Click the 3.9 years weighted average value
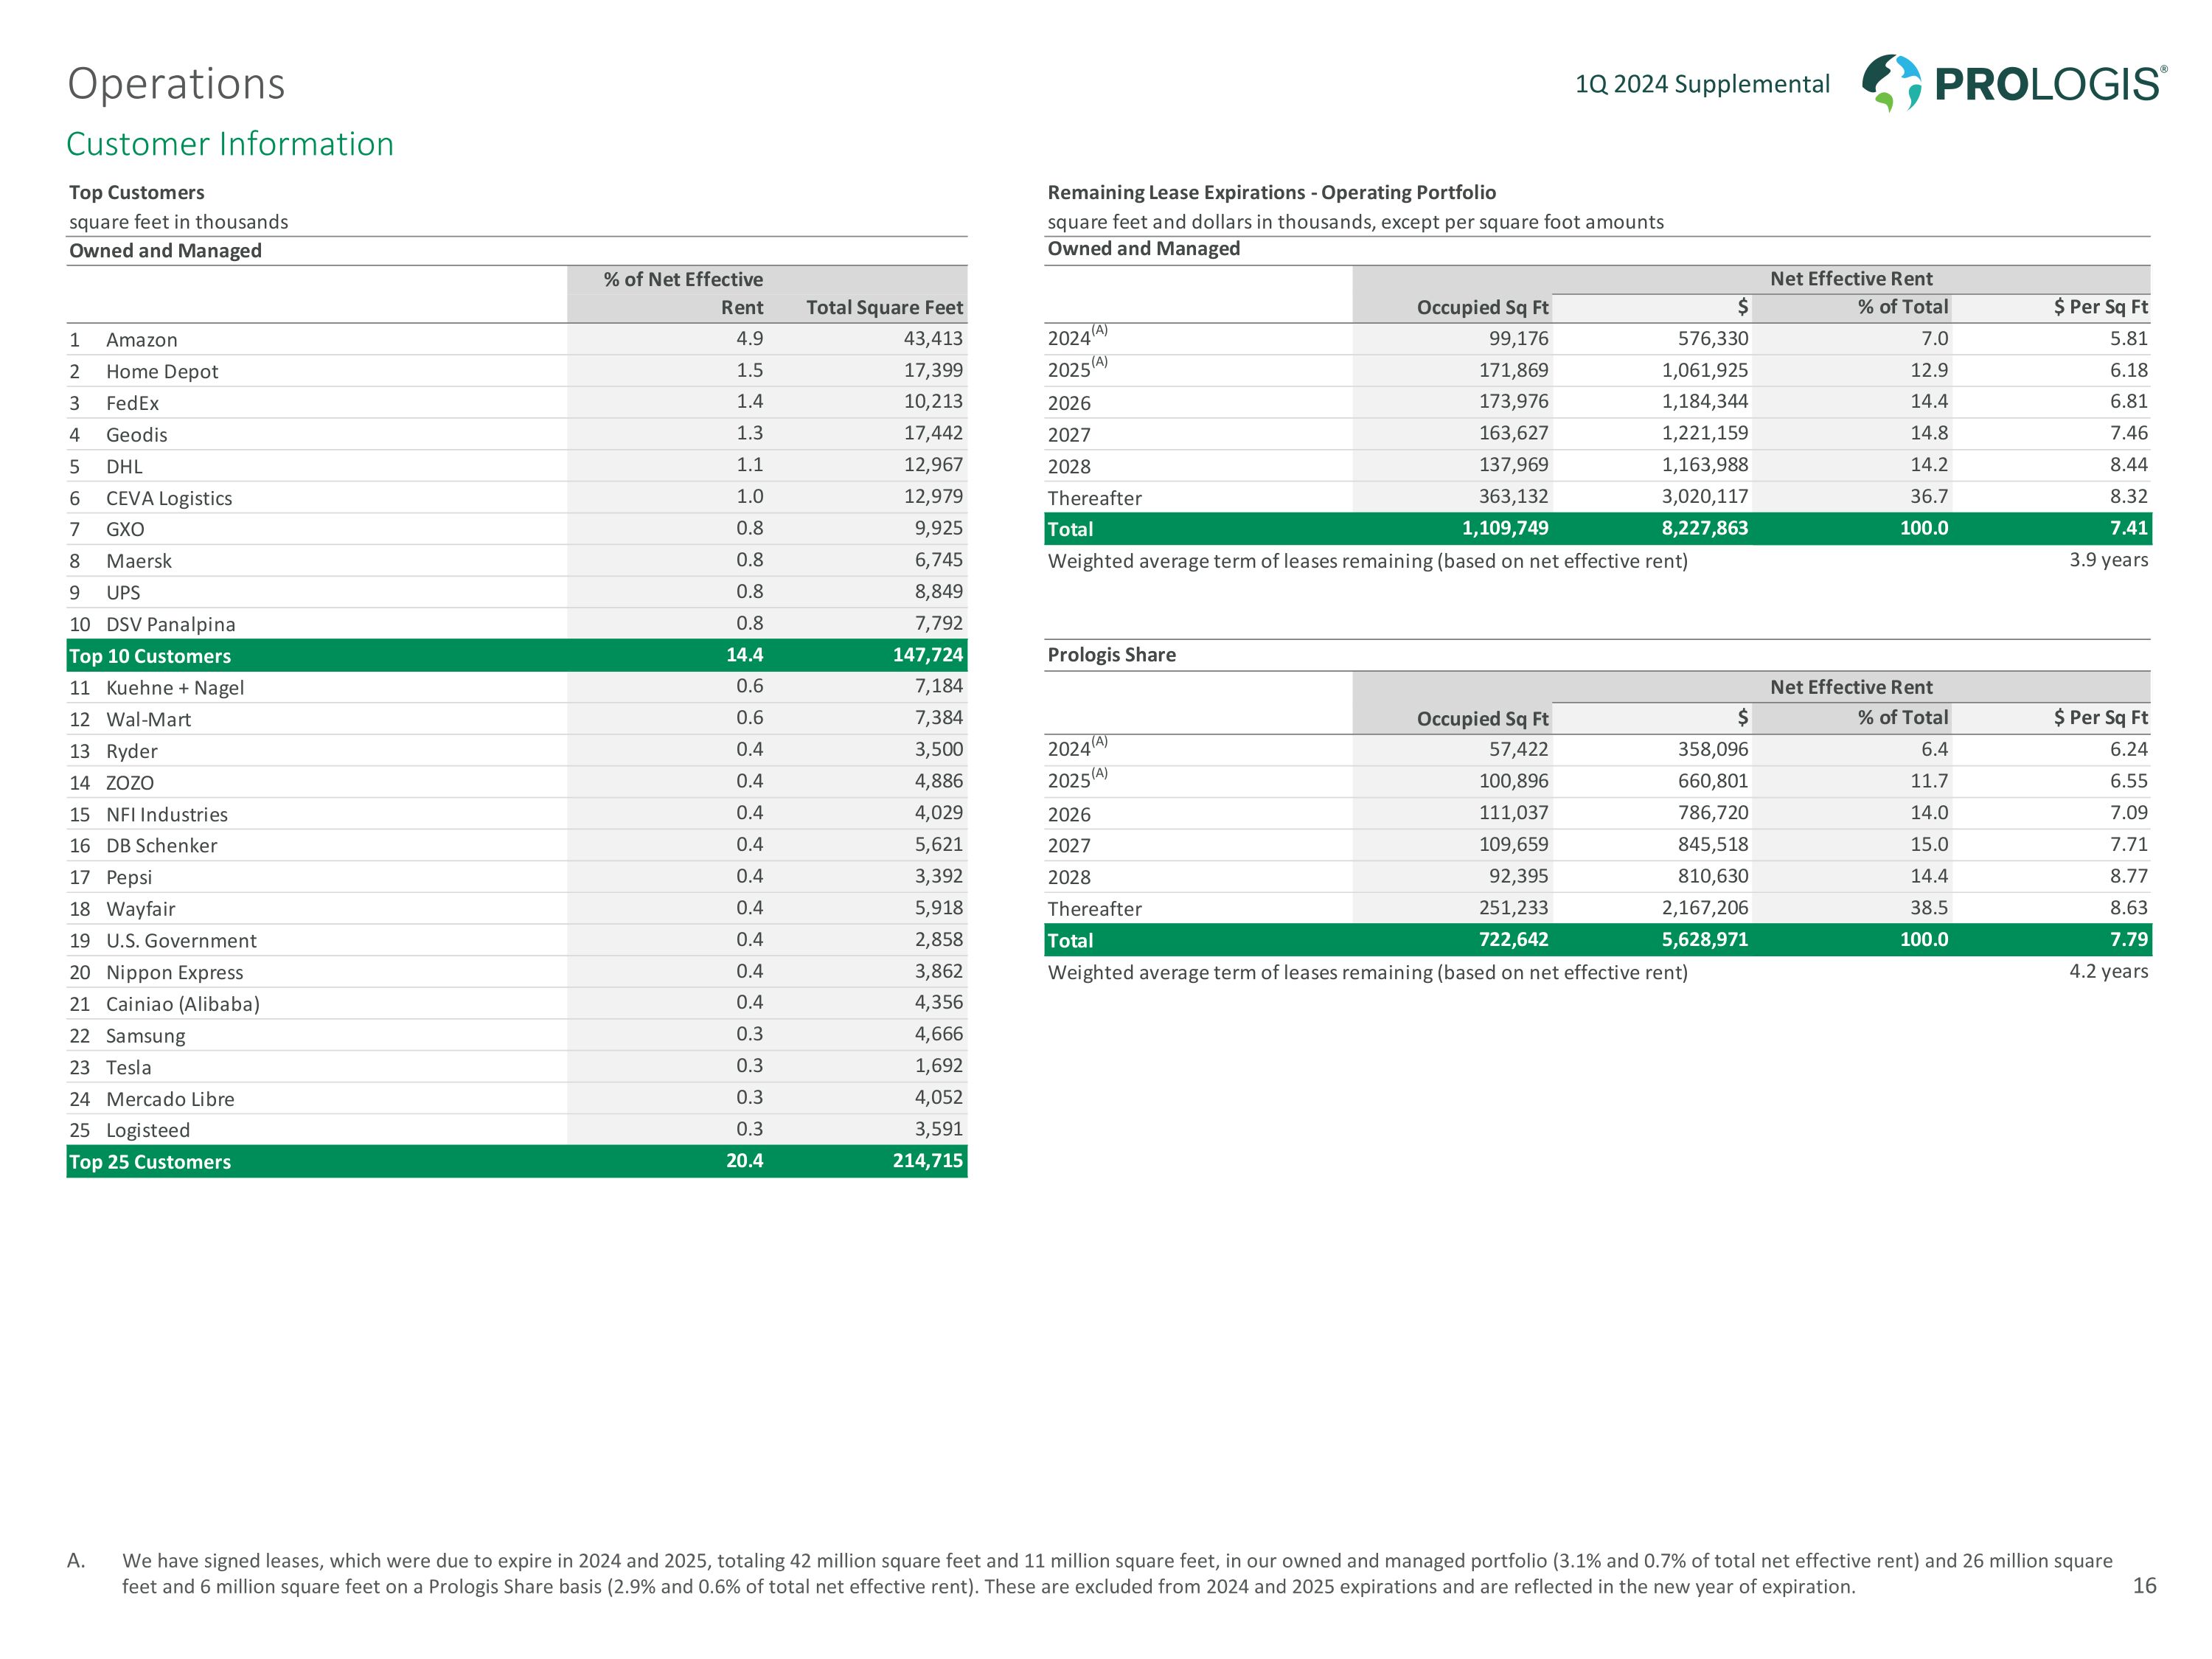Viewport: 2212px width, 1659px height. click(2108, 560)
